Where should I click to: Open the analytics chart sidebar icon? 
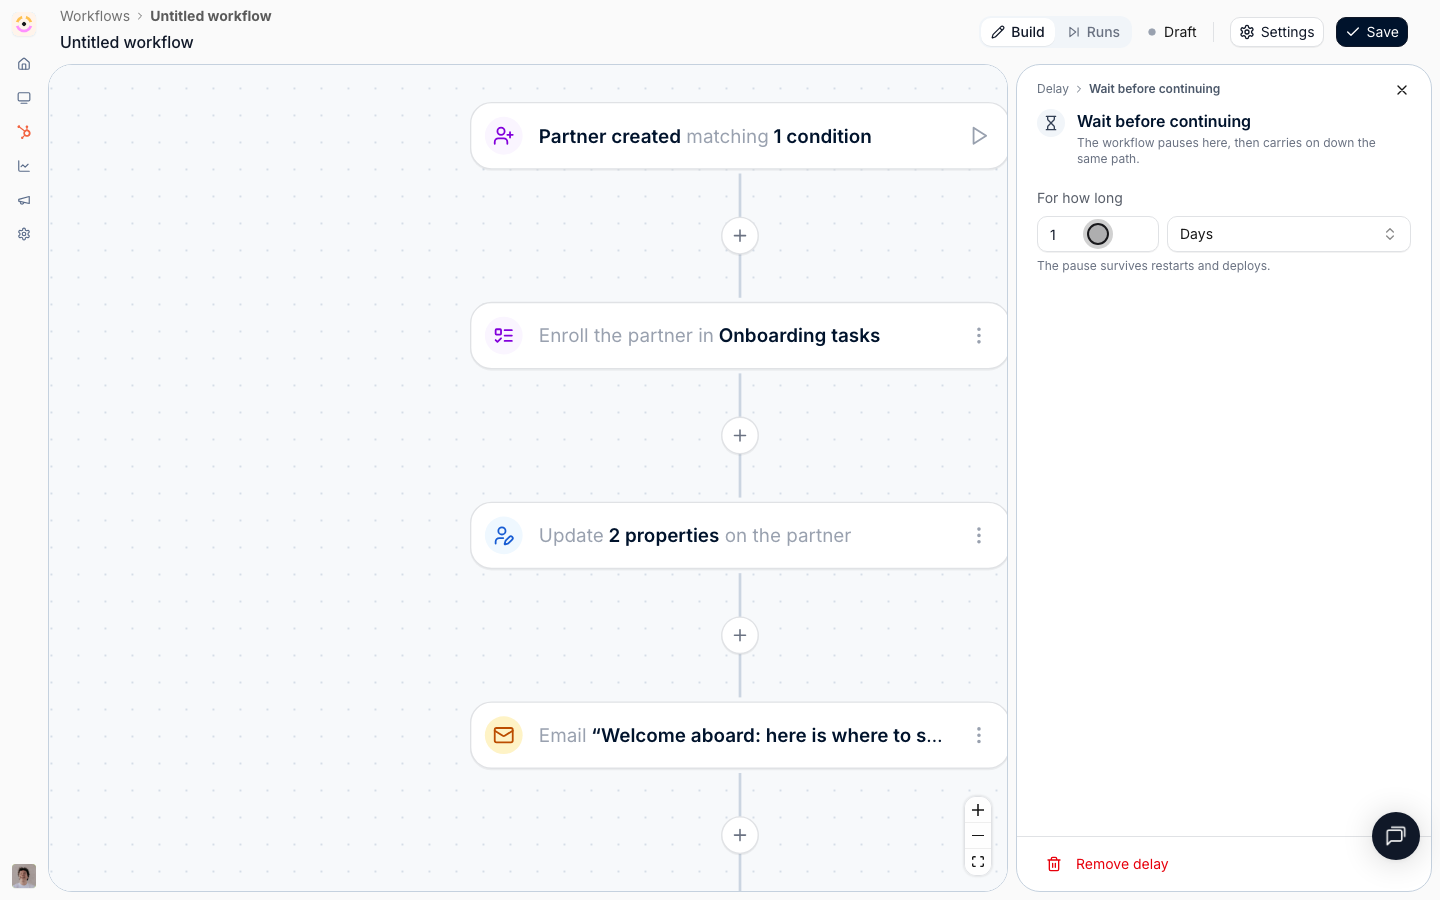click(24, 166)
